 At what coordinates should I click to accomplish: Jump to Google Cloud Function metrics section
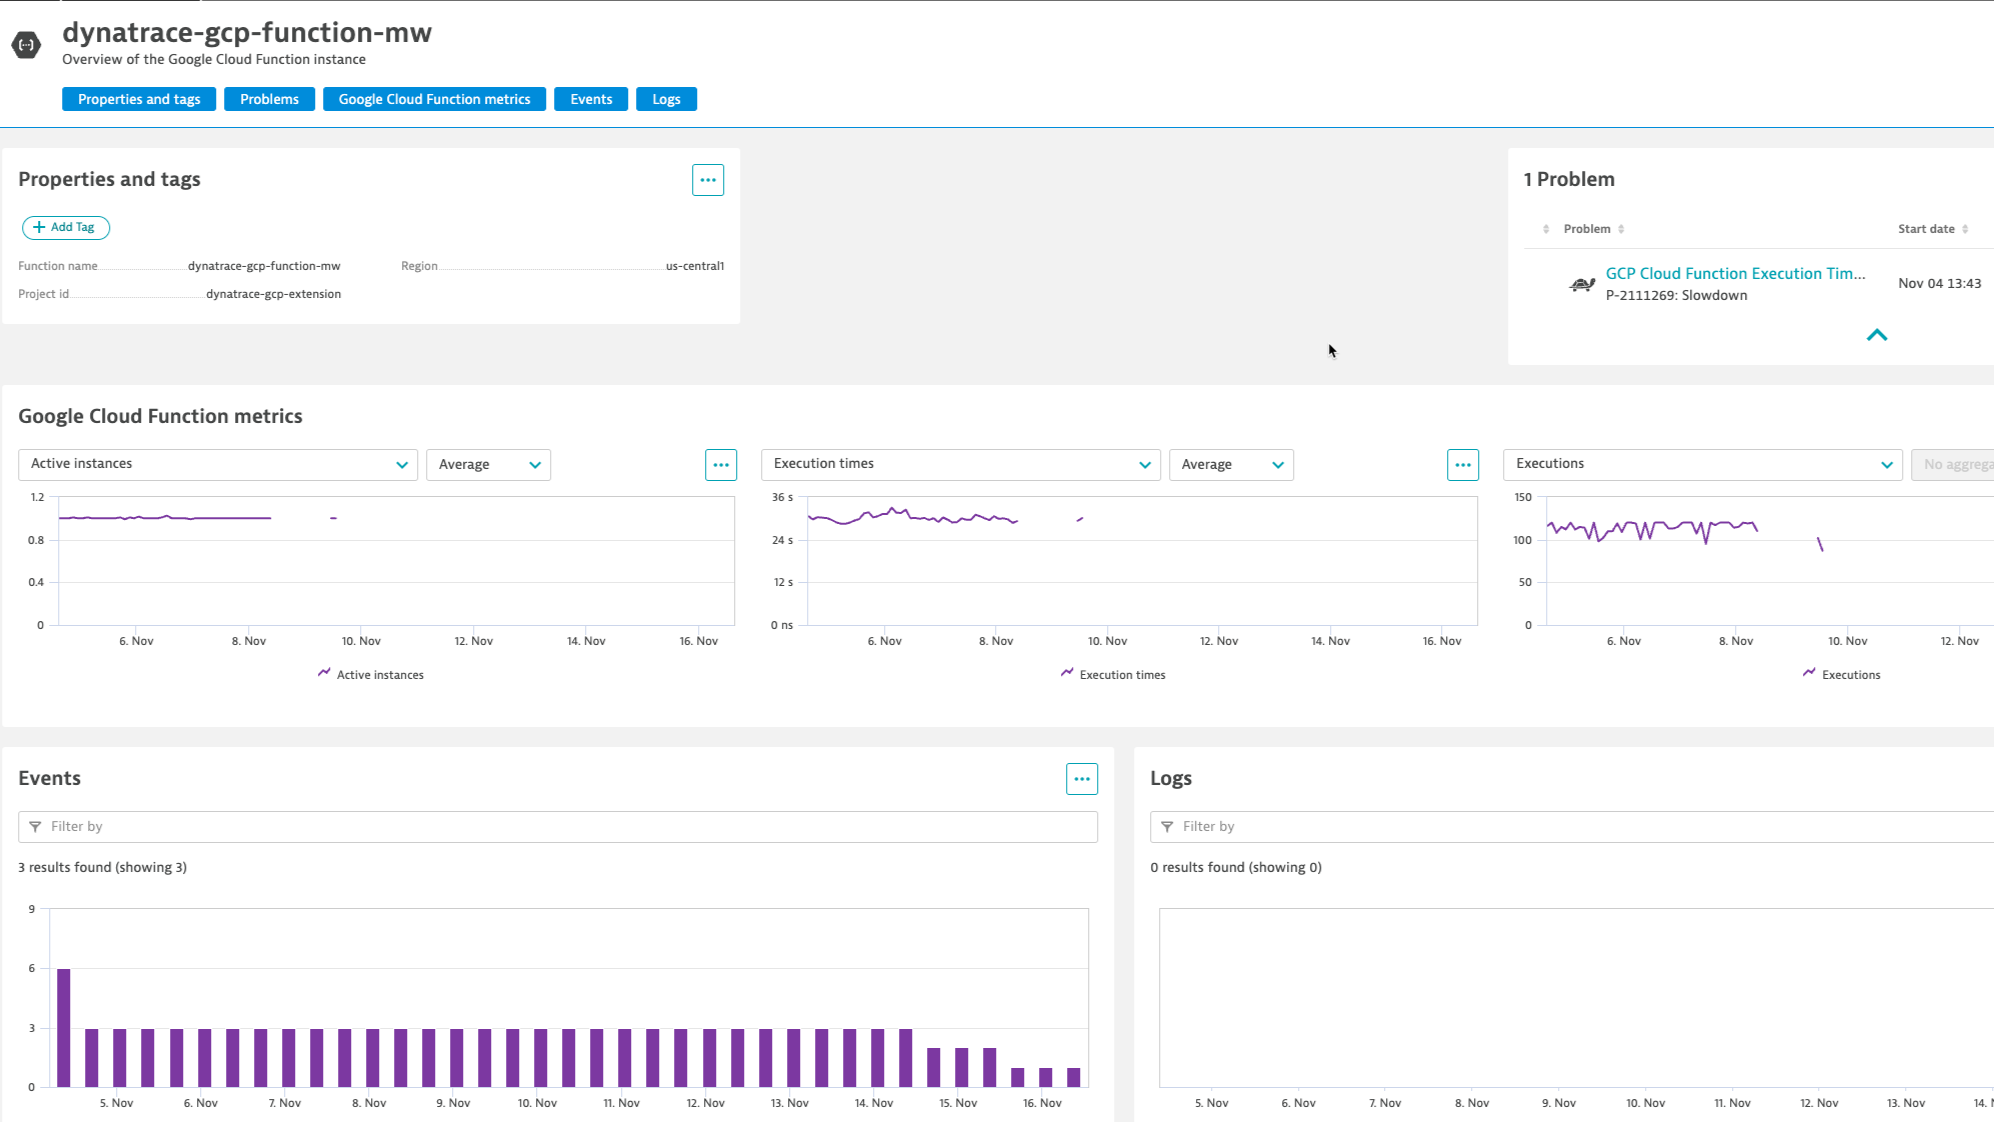pos(434,99)
